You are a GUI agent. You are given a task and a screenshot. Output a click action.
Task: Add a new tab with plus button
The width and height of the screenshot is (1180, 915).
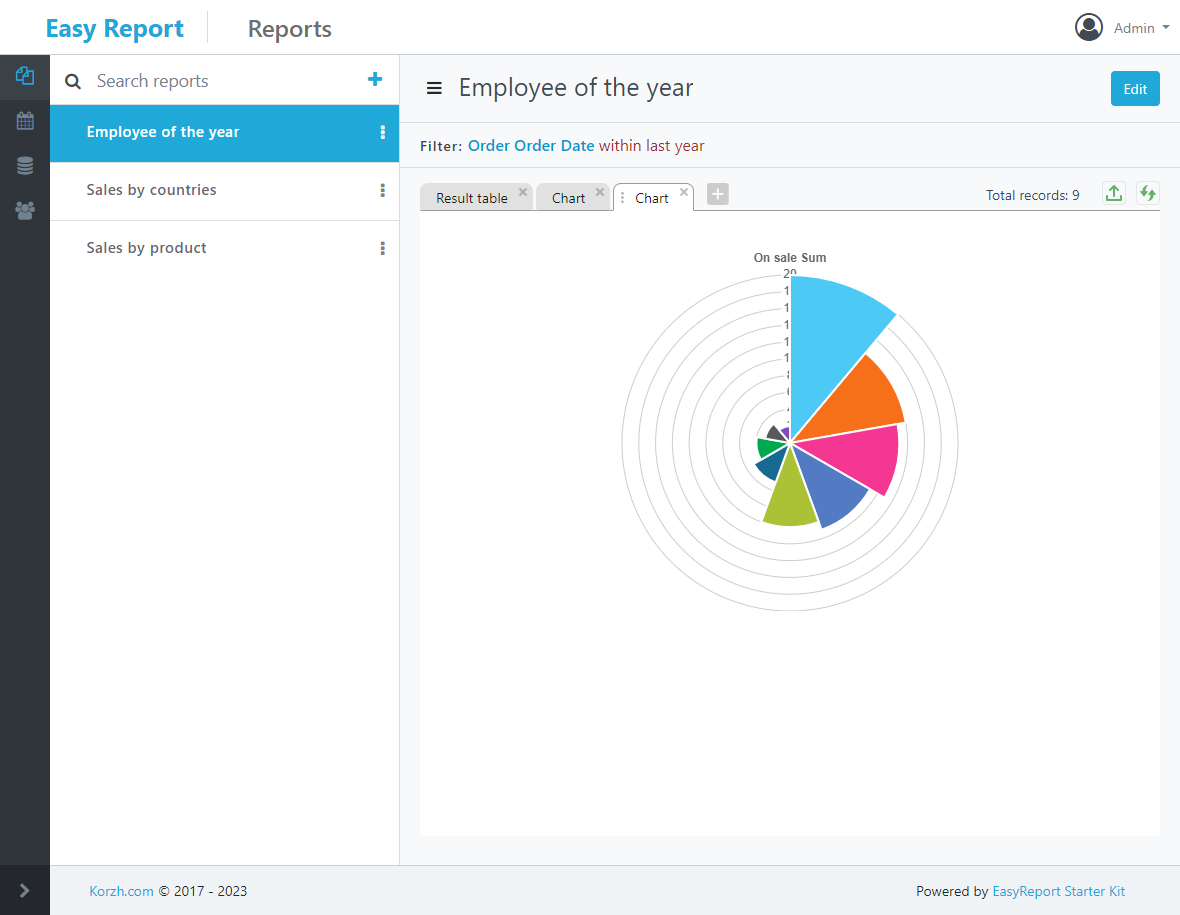point(717,194)
